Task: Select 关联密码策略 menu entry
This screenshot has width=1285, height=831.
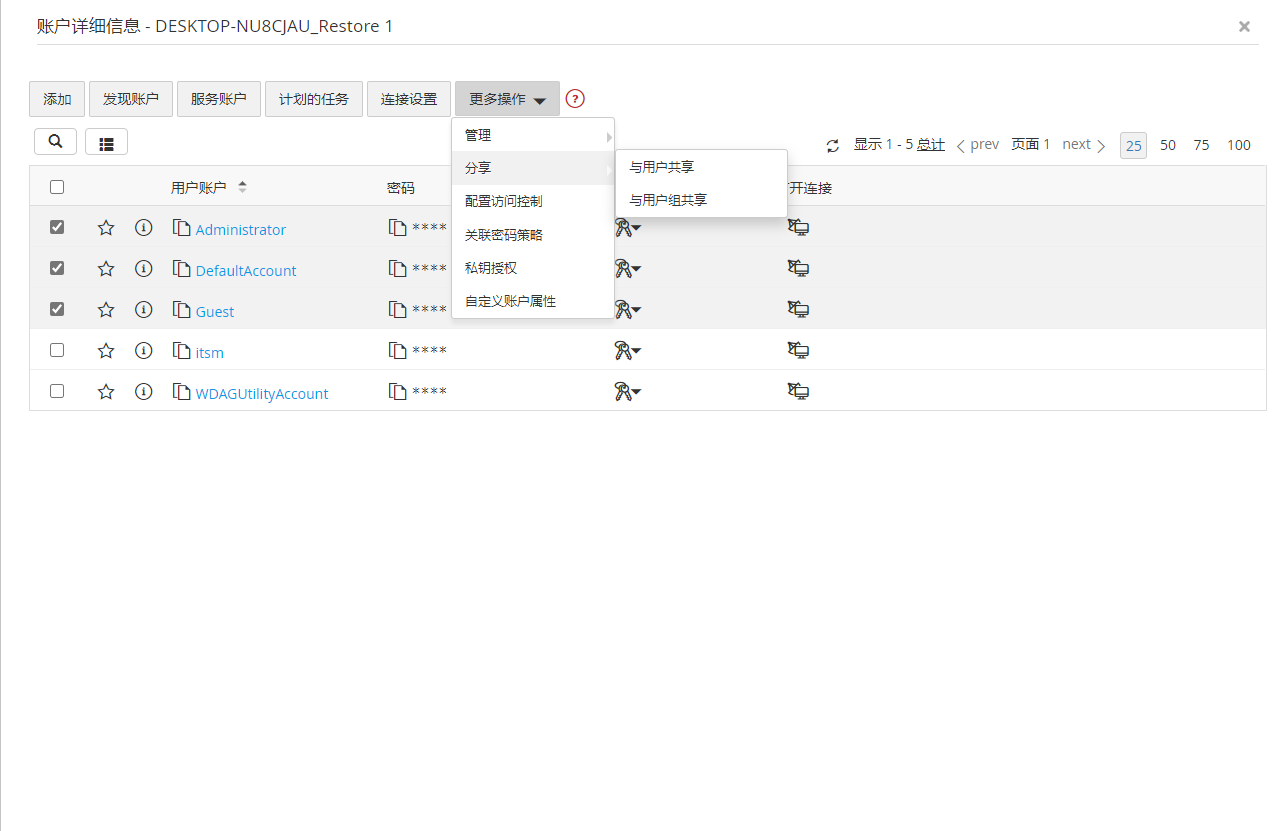Action: pos(504,235)
